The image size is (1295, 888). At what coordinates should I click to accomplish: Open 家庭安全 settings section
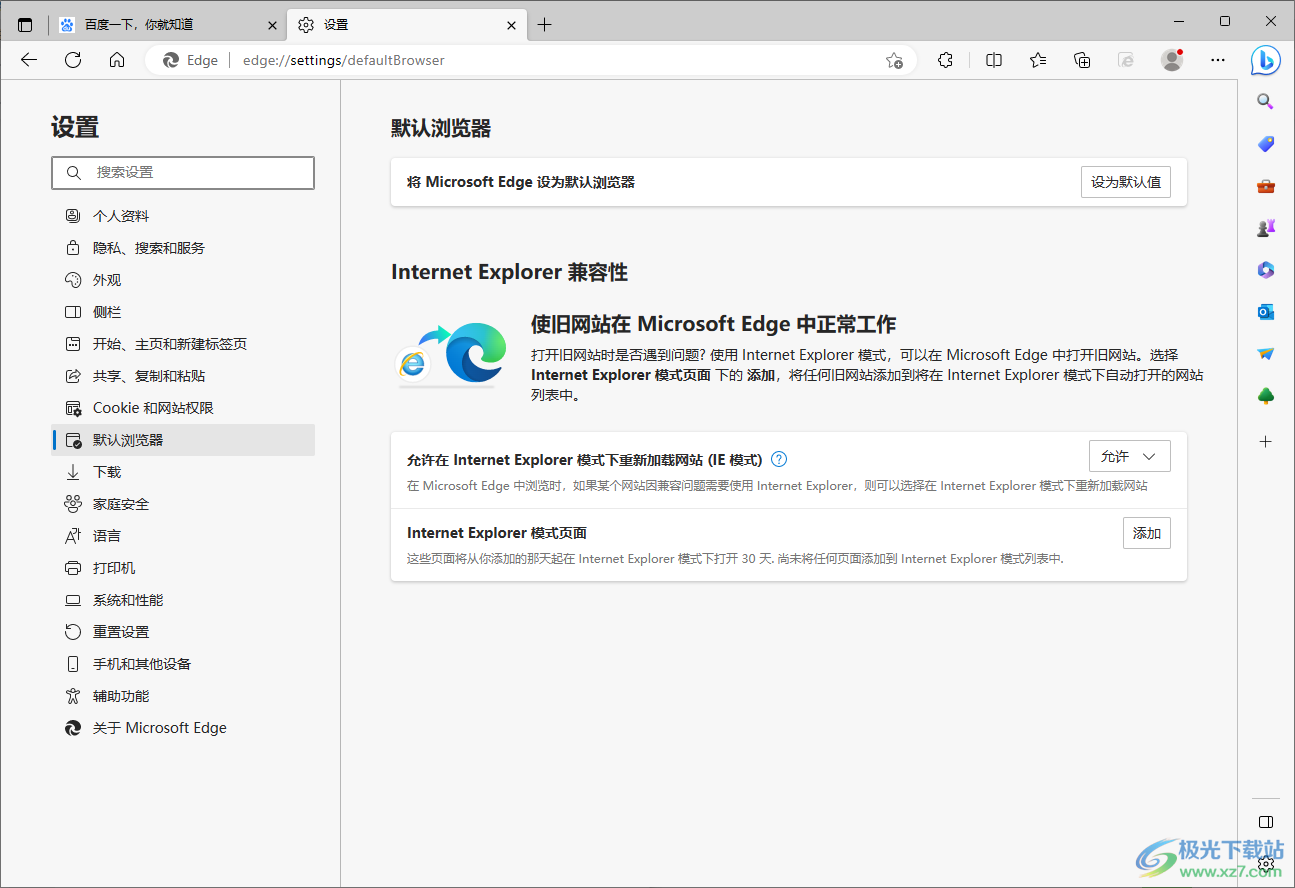(x=183, y=504)
